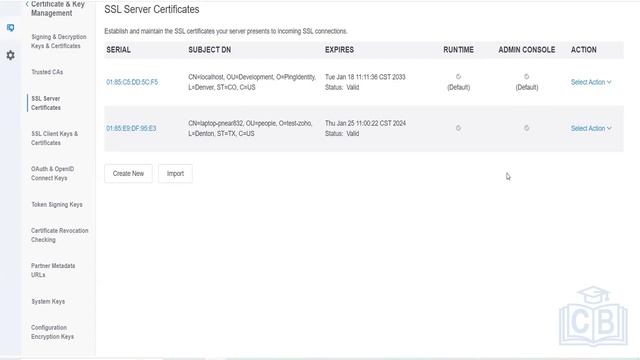Click the CN=localhost subject DN text
640x360 pixels.
pyautogui.click(x=252, y=82)
